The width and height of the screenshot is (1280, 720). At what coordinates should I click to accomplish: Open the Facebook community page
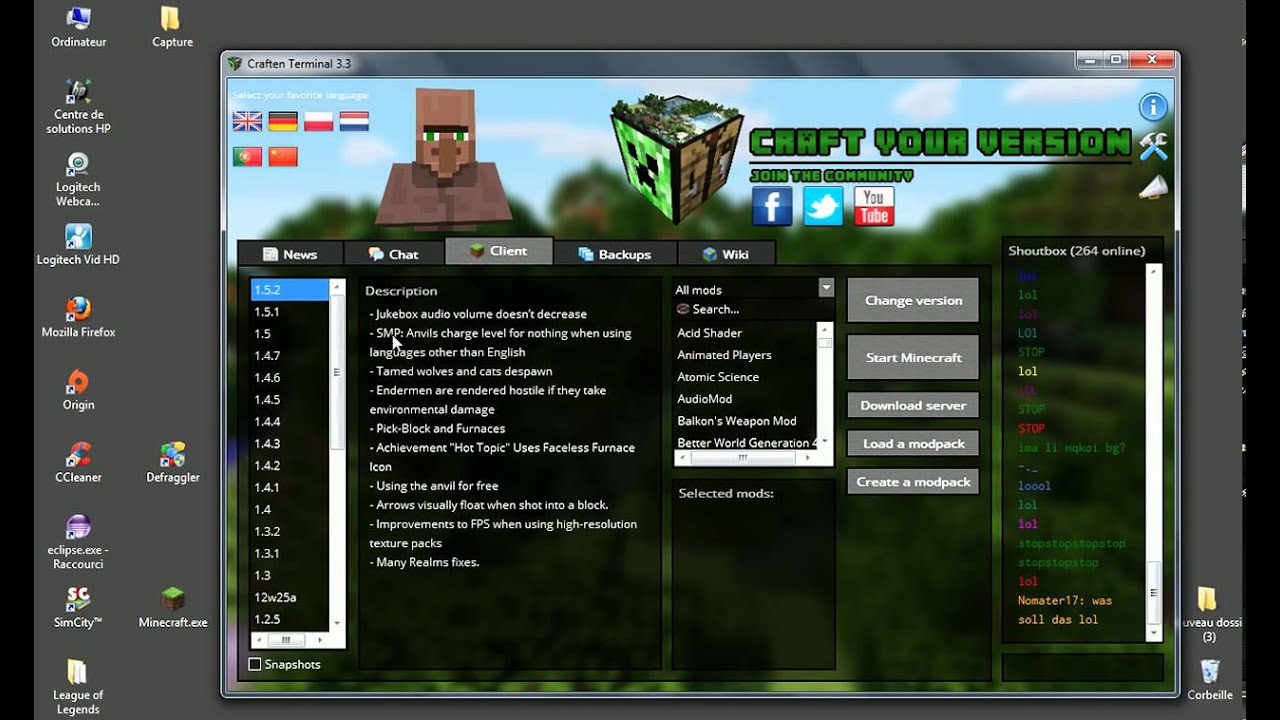[772, 207]
